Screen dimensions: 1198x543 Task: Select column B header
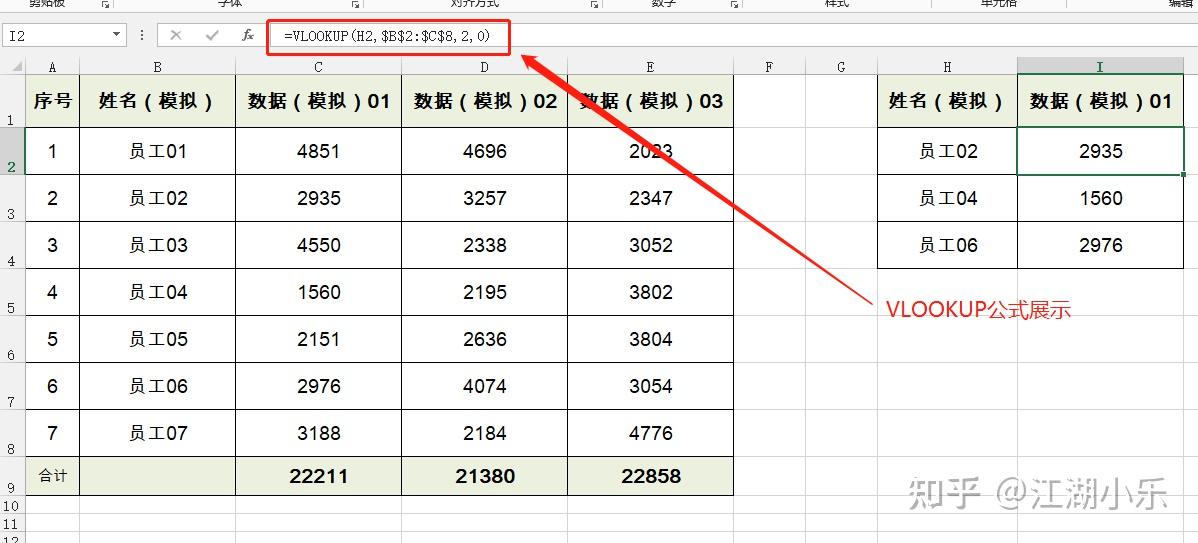[x=157, y=67]
